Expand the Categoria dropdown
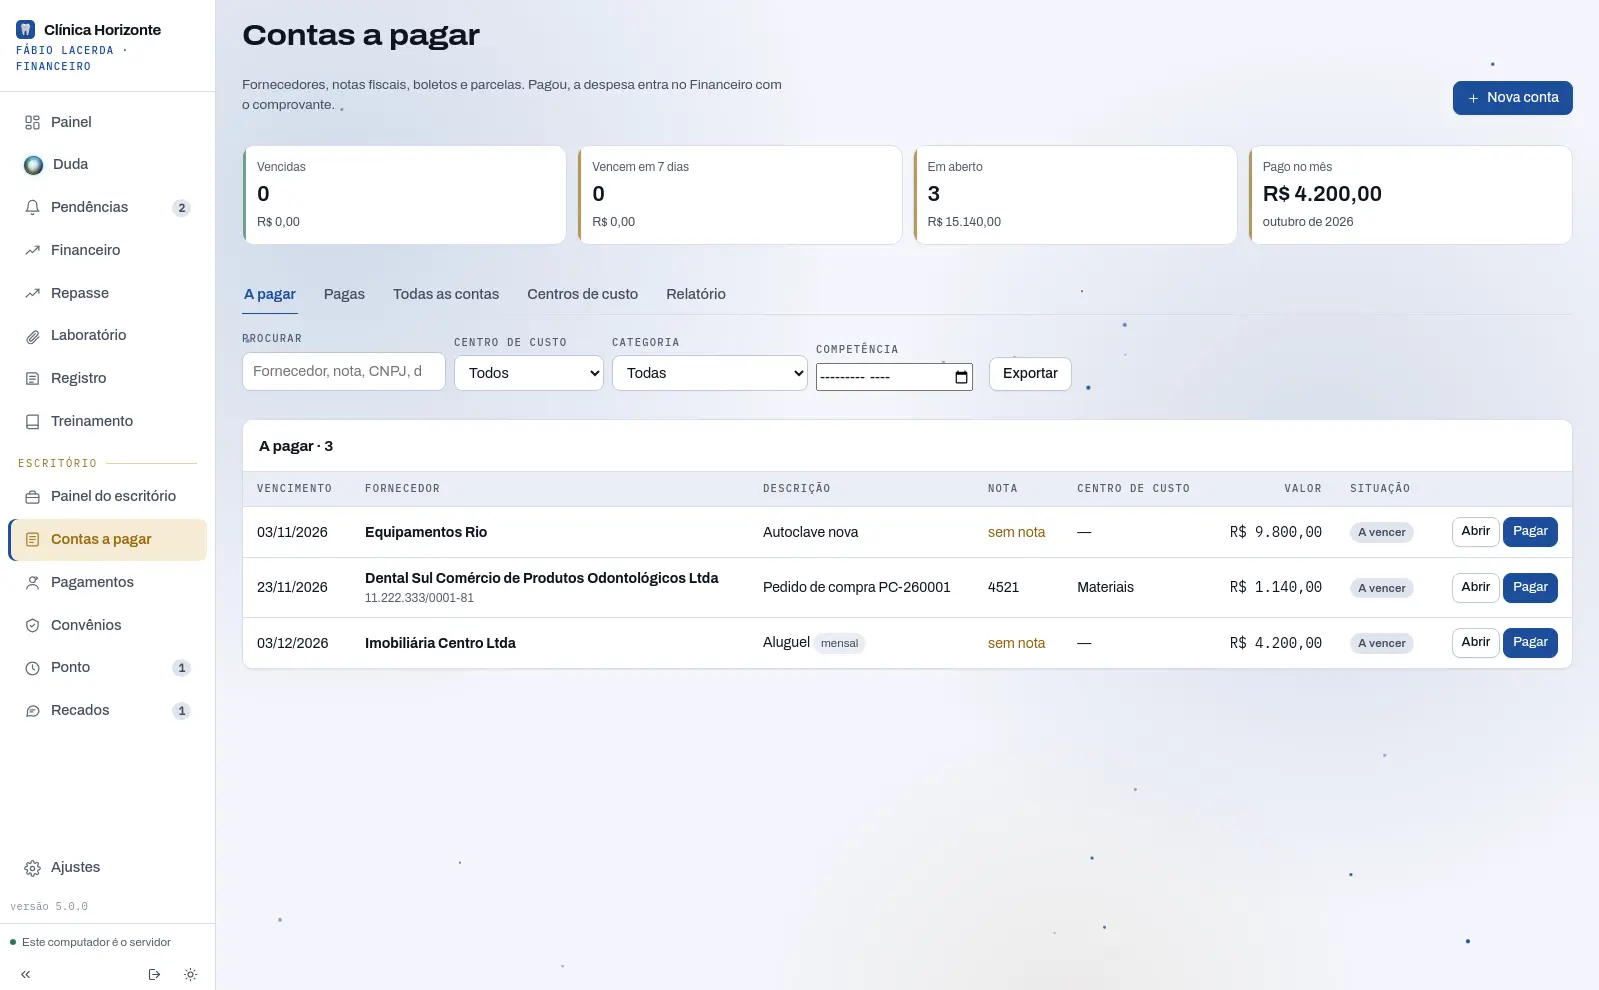Image resolution: width=1599 pixels, height=990 pixels. coord(710,373)
